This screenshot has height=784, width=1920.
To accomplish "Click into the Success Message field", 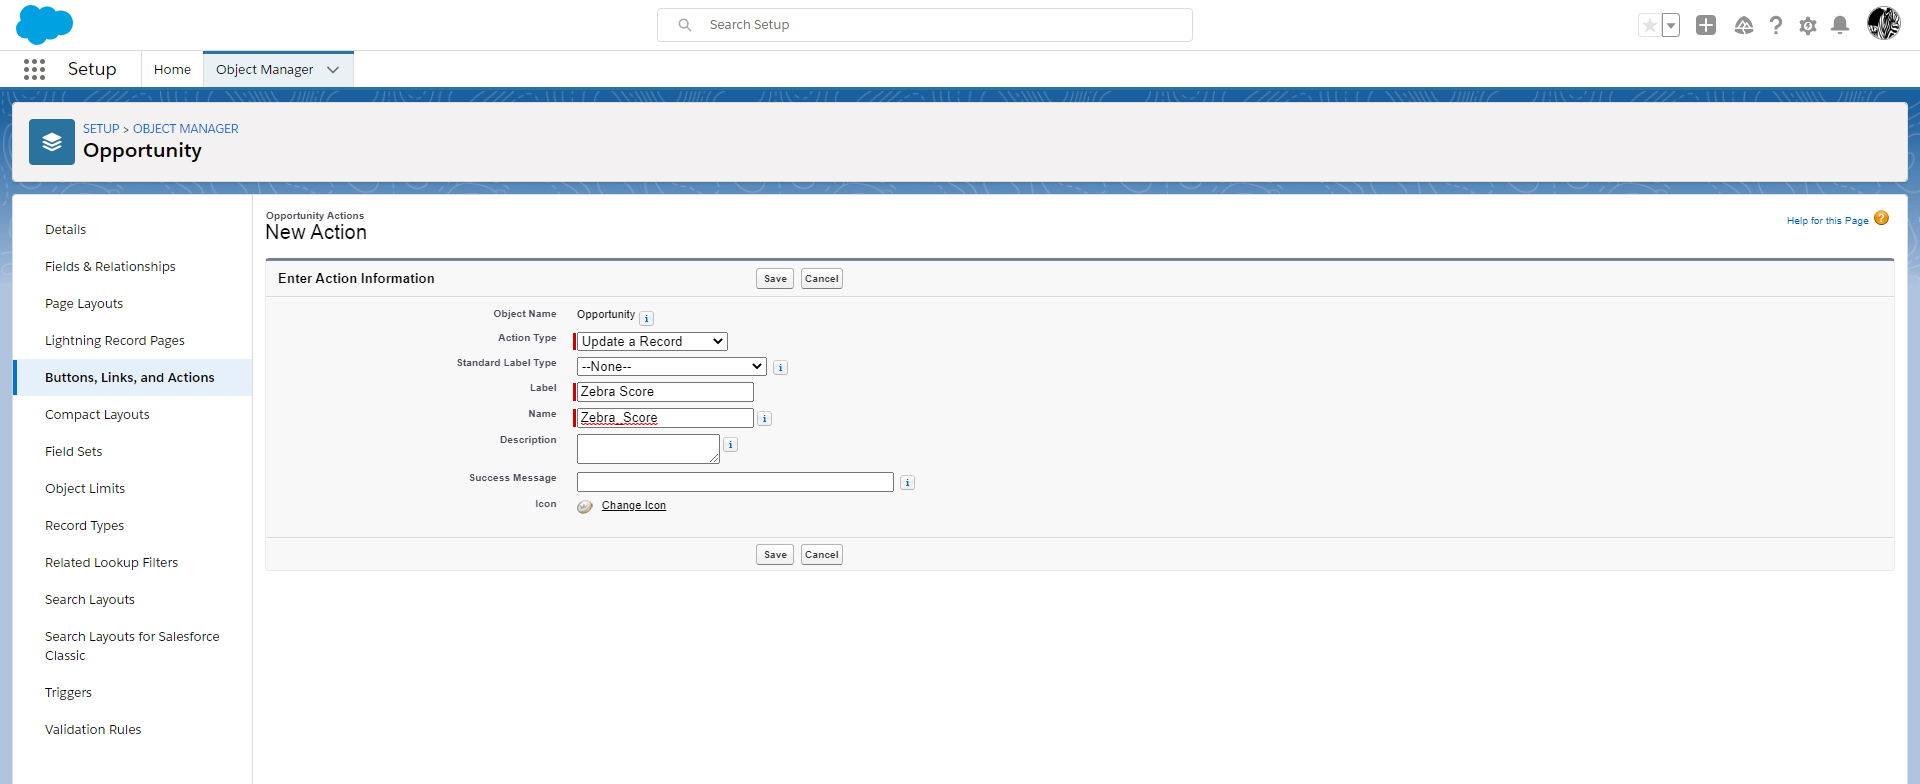I will (735, 482).
